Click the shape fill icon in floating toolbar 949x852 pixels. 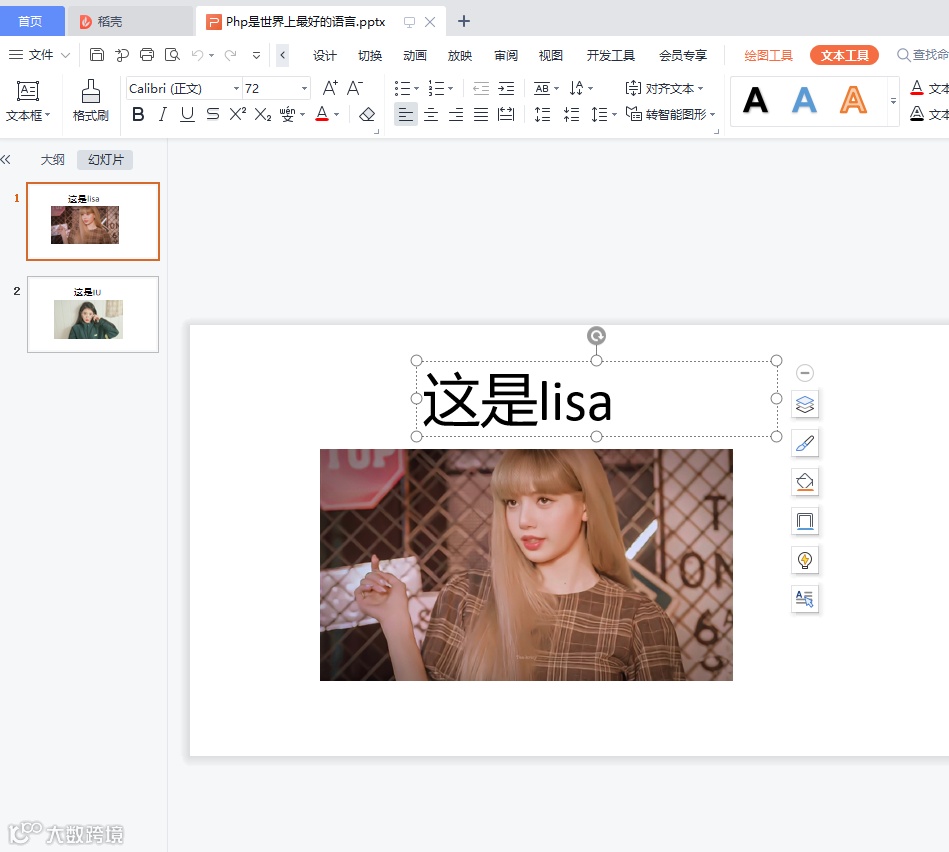point(805,482)
